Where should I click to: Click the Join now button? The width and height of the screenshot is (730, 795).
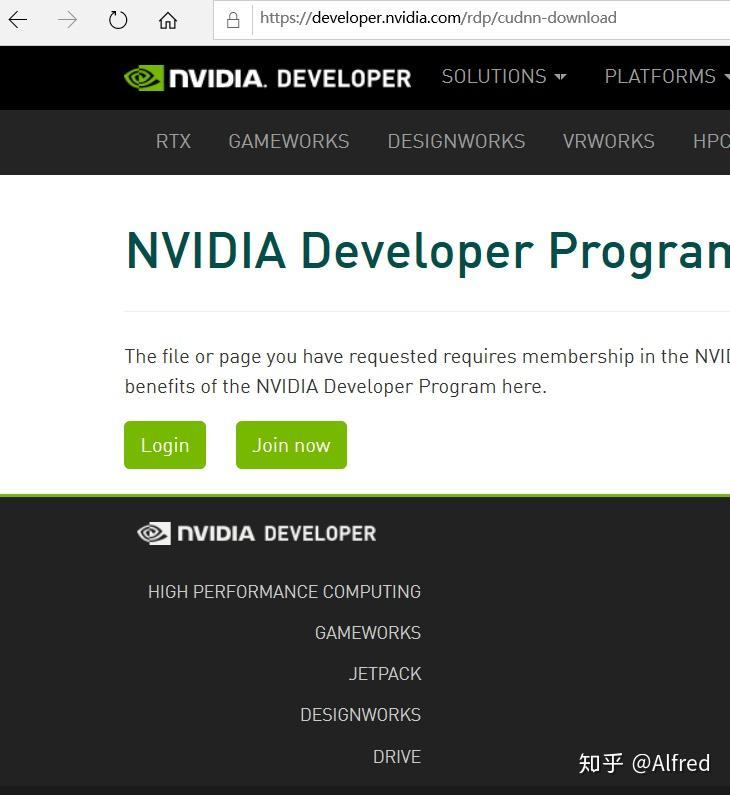(291, 445)
